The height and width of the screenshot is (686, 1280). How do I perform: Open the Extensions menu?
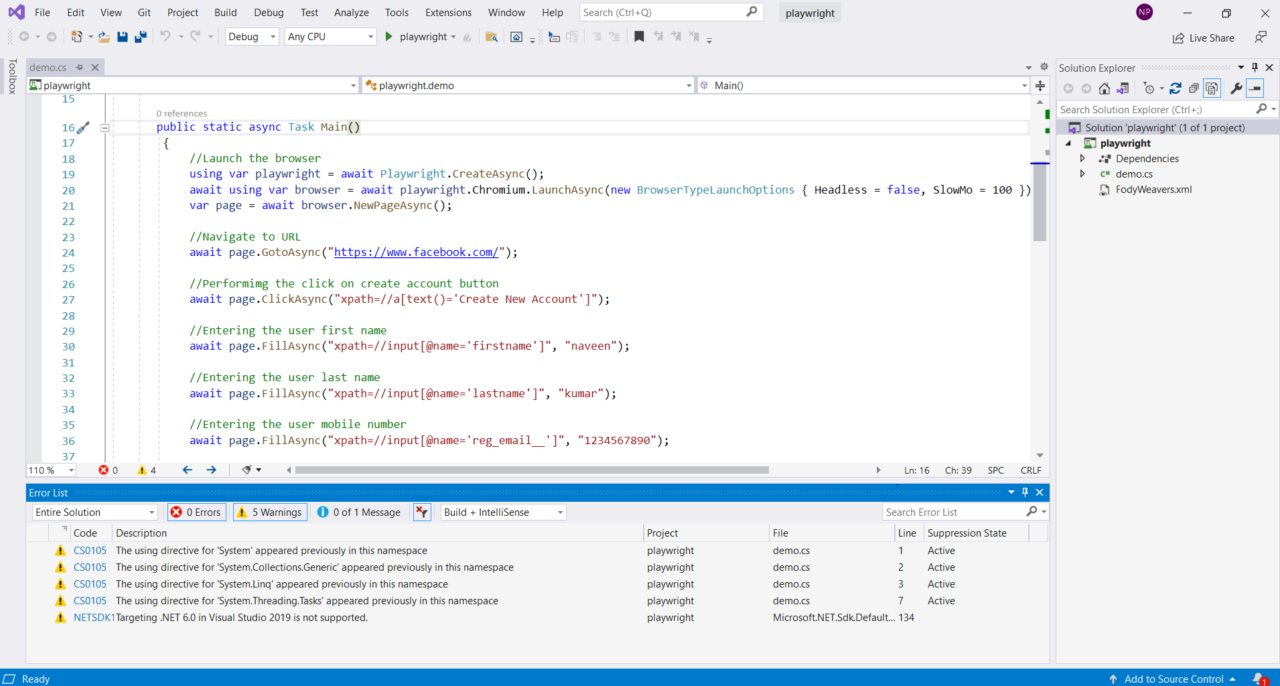pos(448,13)
